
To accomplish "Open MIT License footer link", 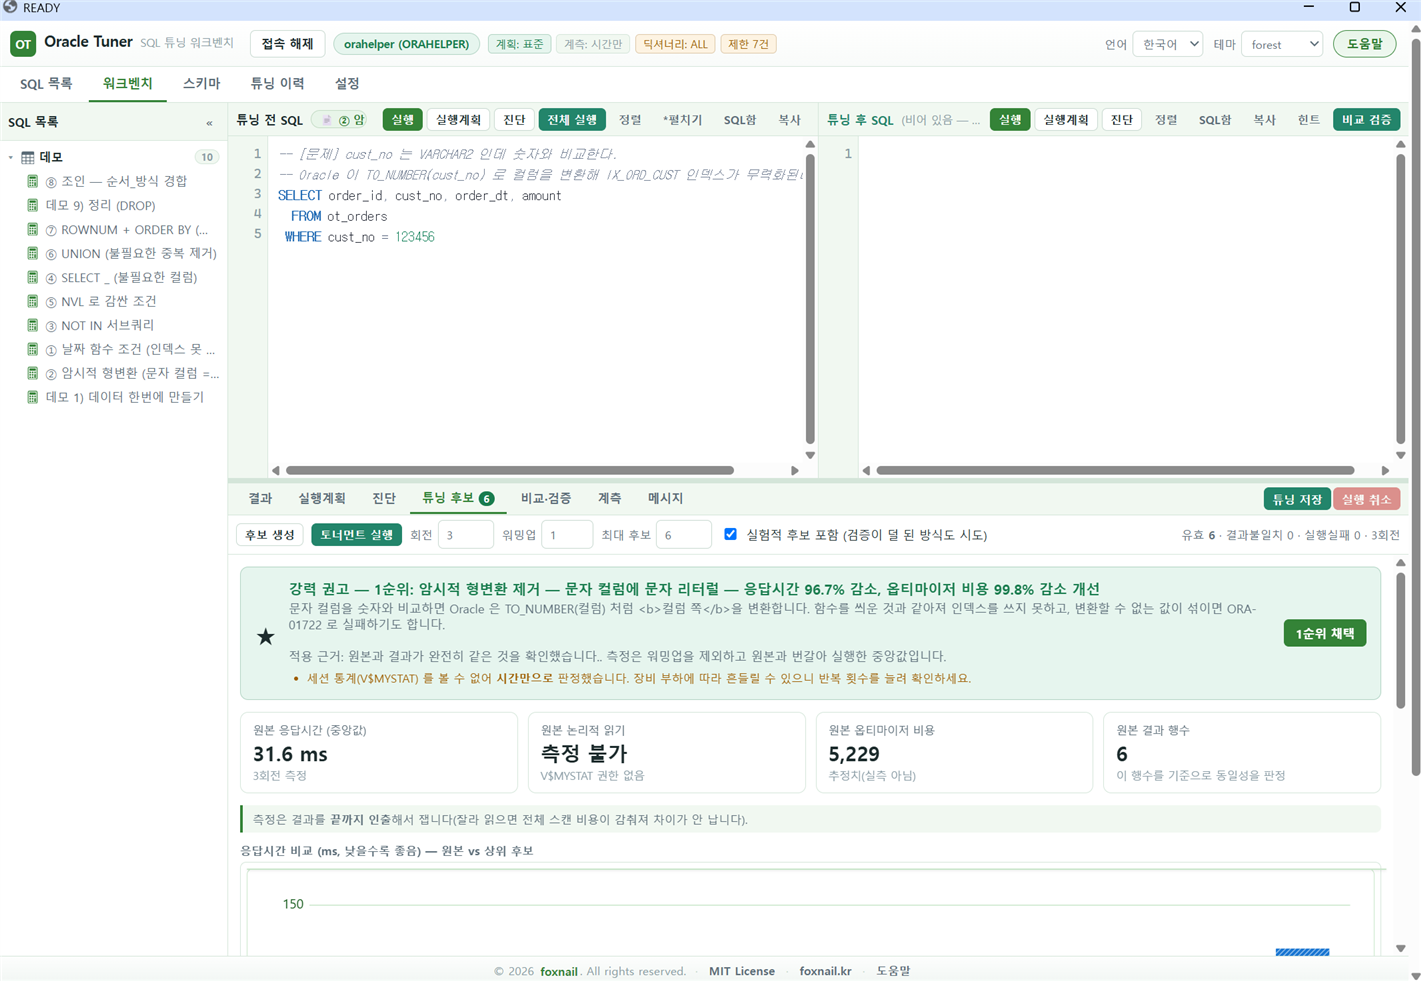I will click(742, 971).
